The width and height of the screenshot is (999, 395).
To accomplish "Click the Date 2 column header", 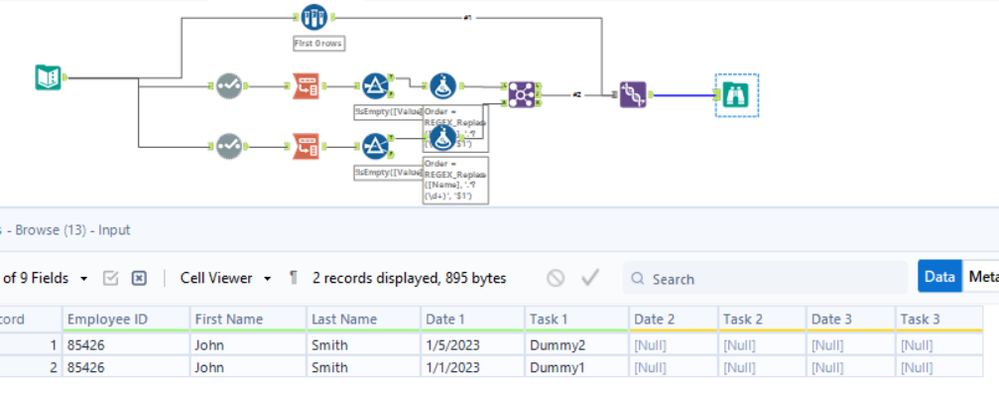I will click(674, 319).
